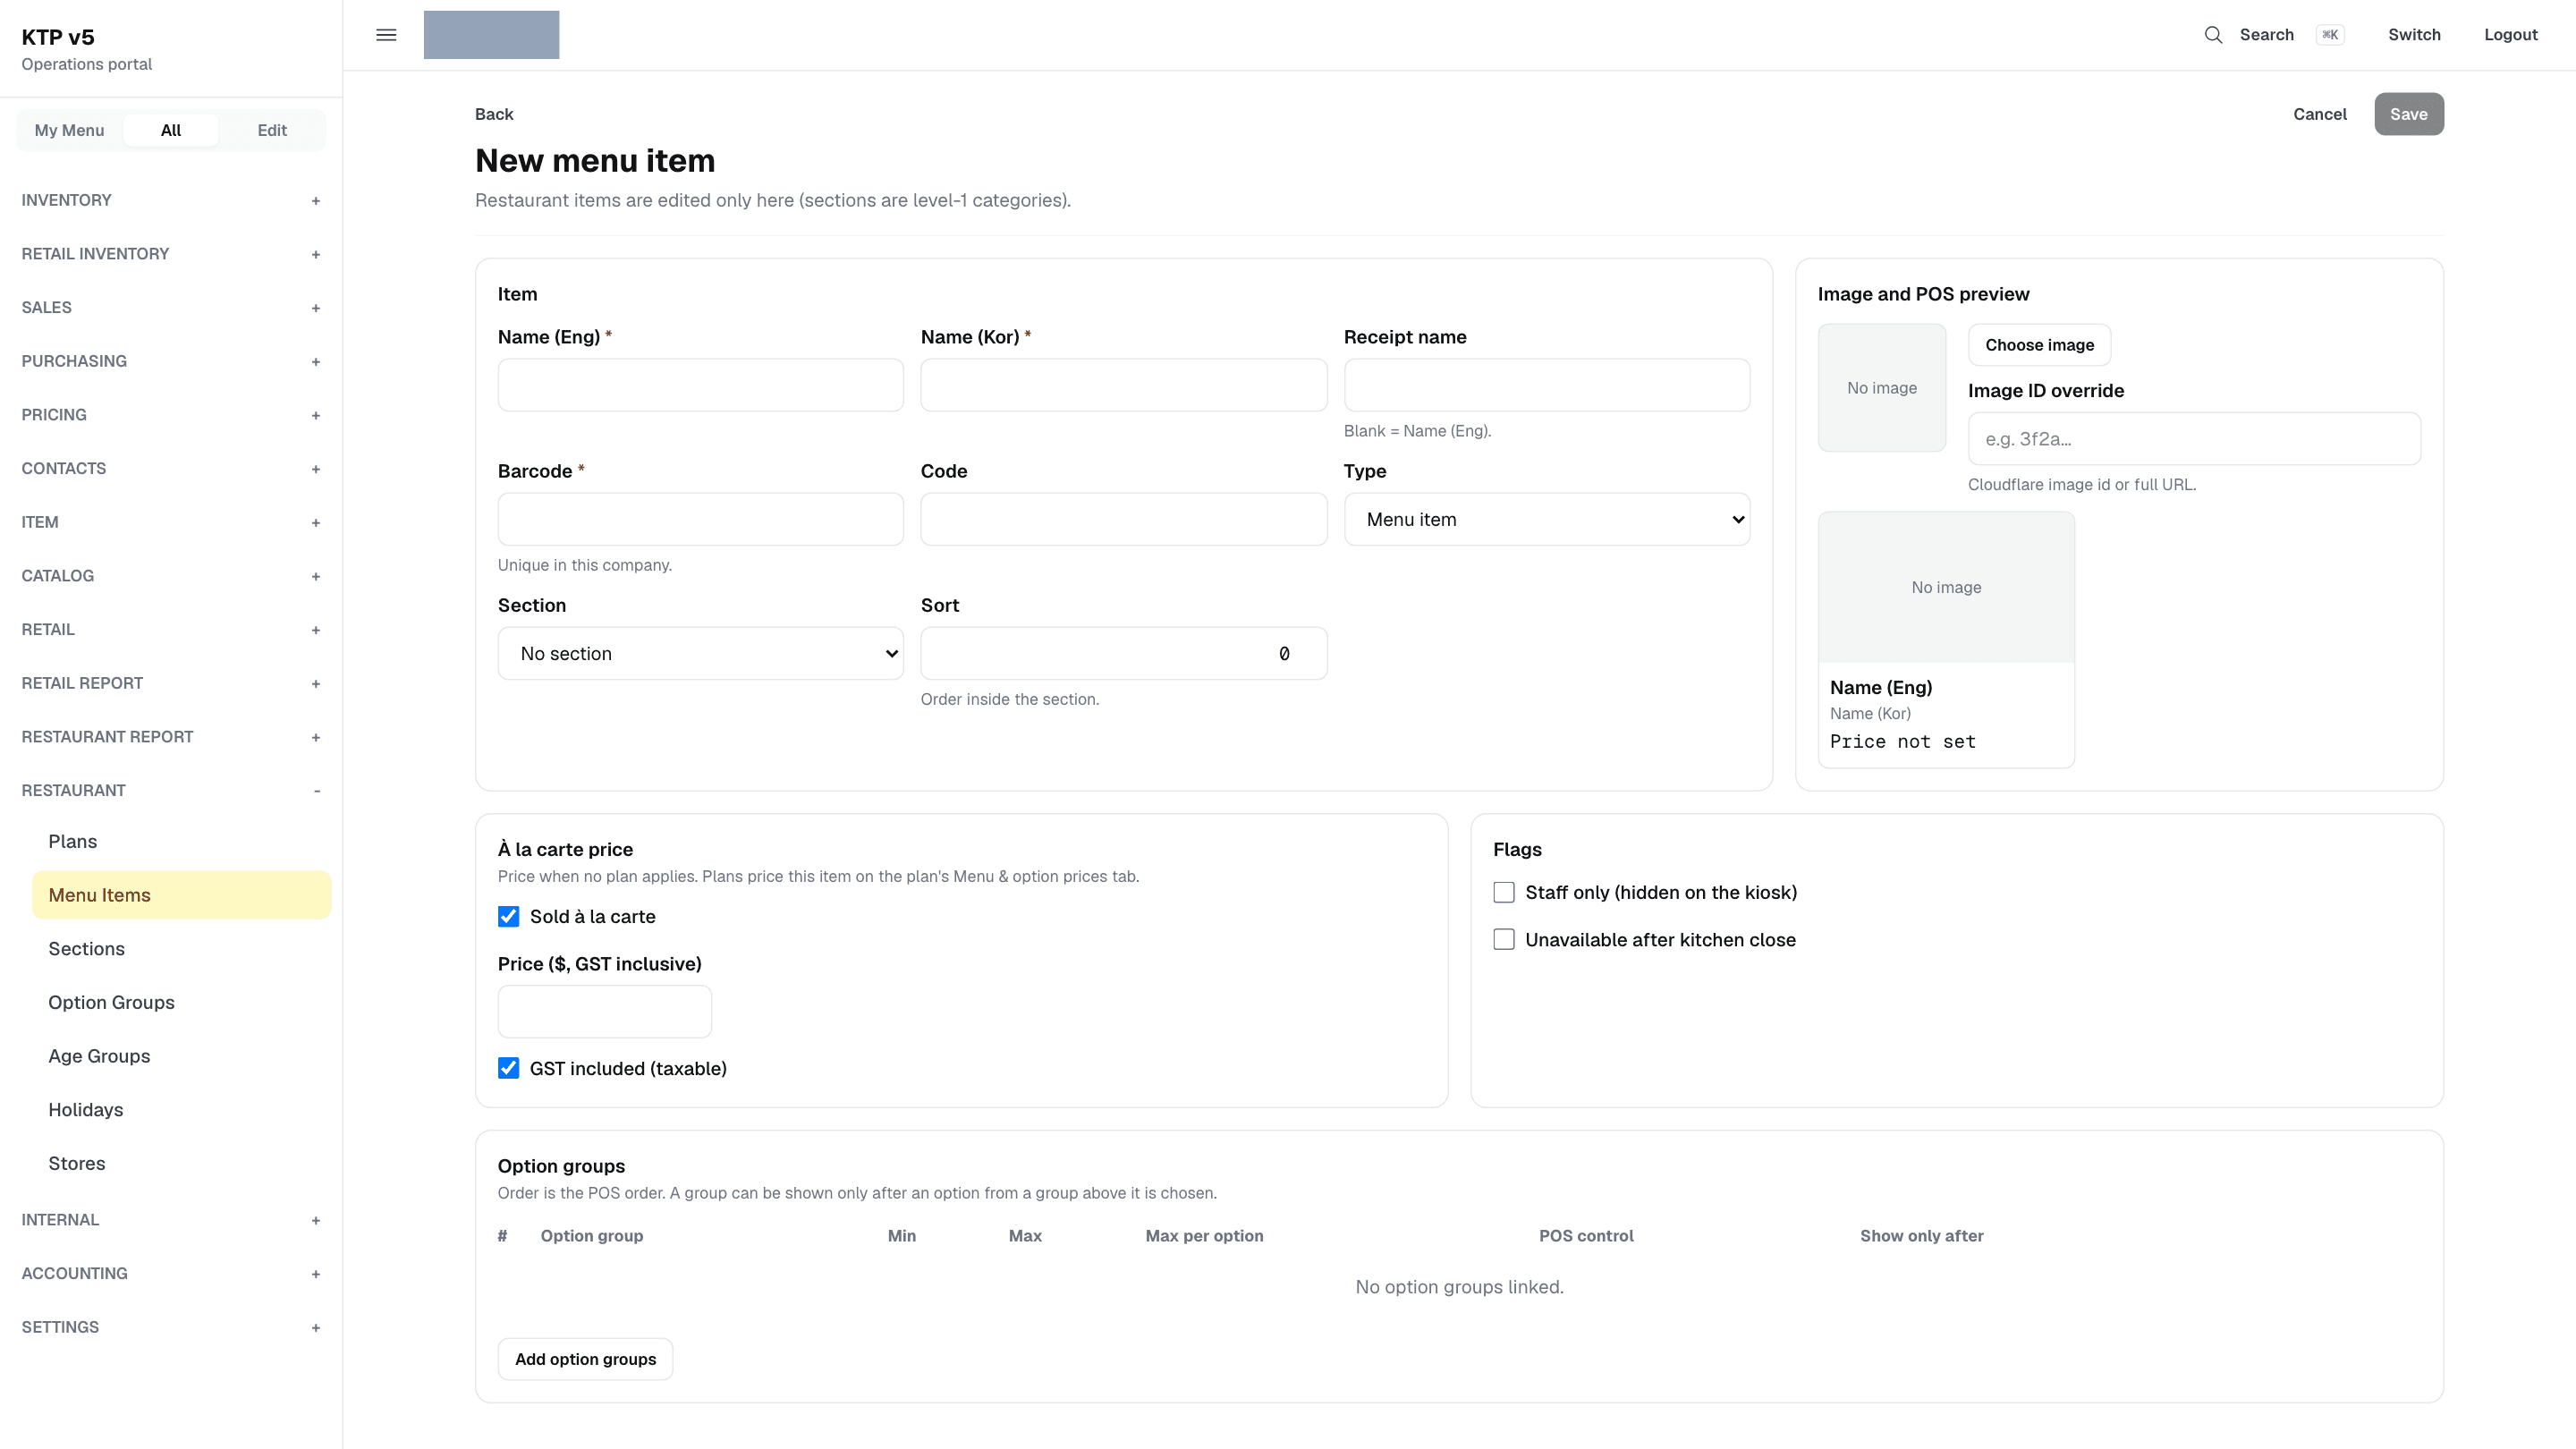The height and width of the screenshot is (1449, 2576).
Task: Open Search in the top bar
Action: [x=2266, y=35]
